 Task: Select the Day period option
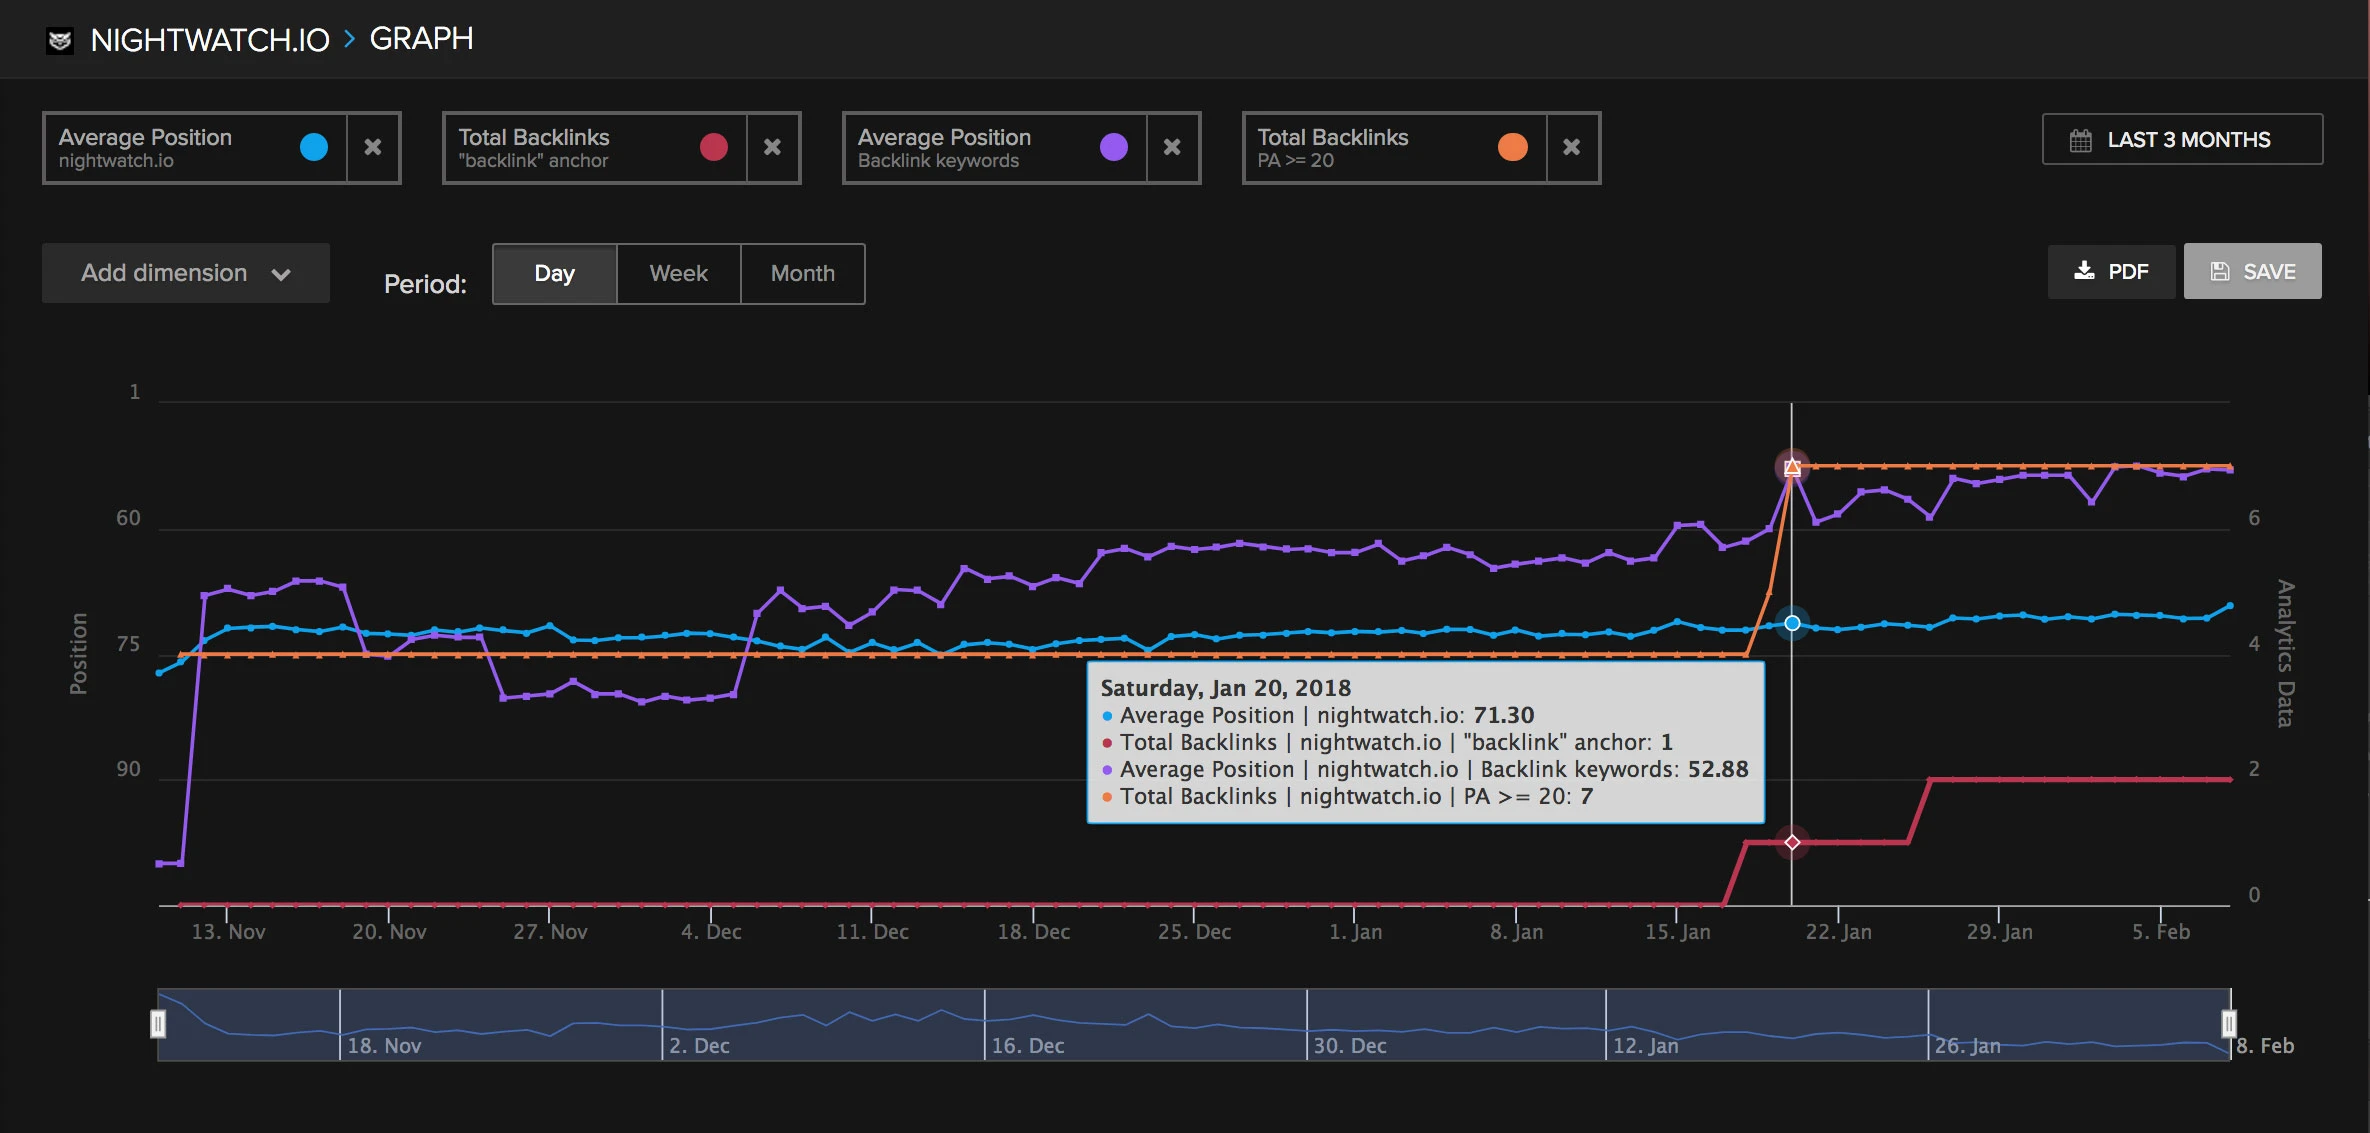point(554,273)
